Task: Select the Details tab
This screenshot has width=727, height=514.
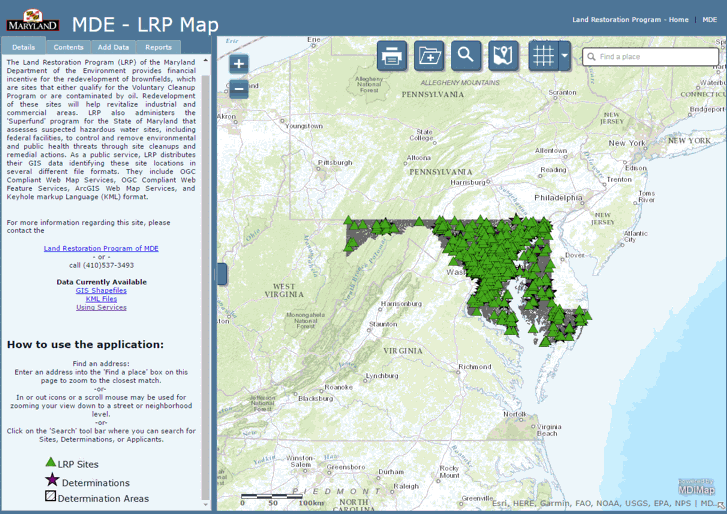Action: [x=24, y=47]
